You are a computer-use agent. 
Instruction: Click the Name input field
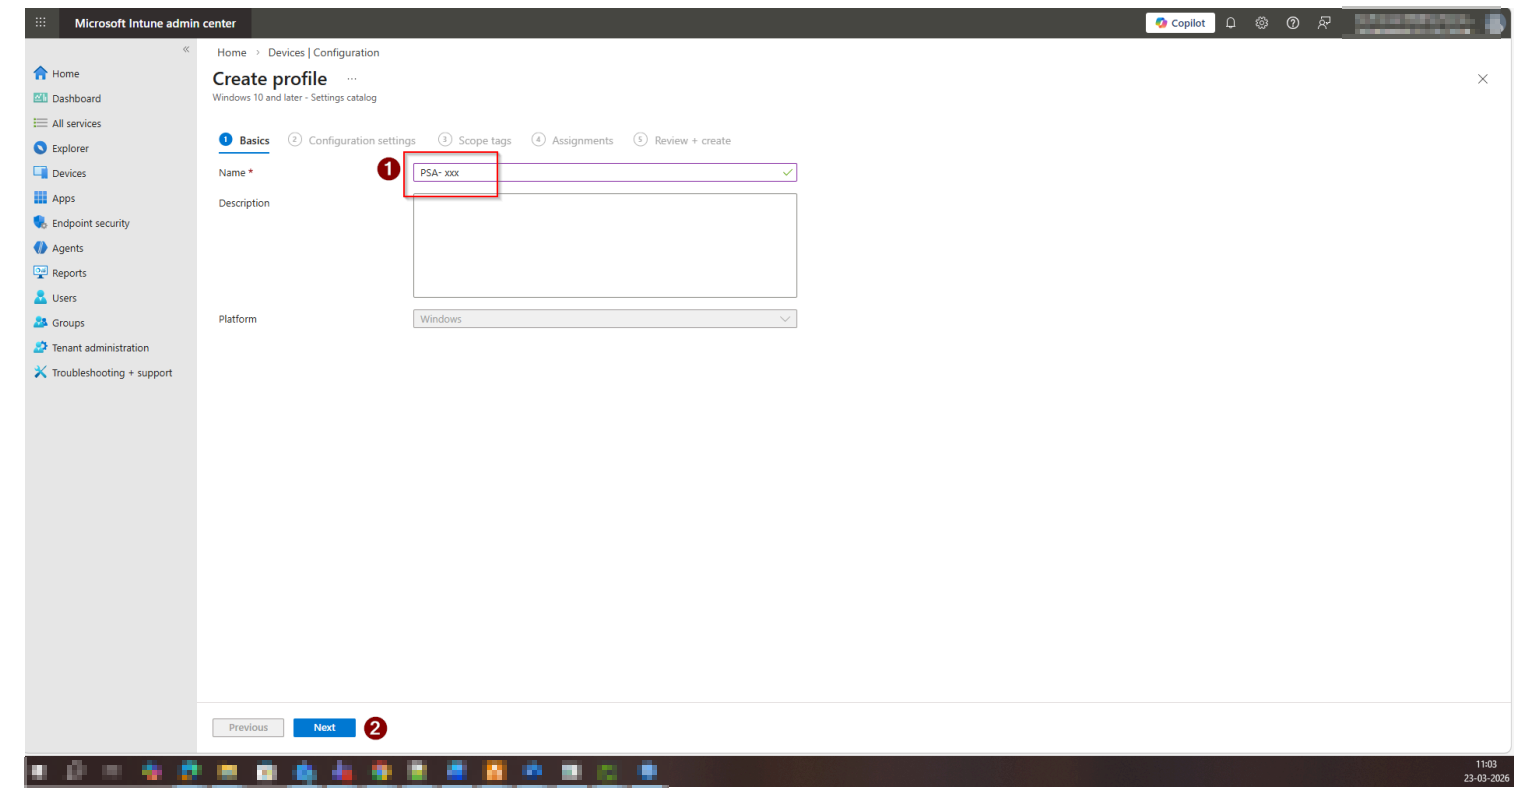coord(605,173)
